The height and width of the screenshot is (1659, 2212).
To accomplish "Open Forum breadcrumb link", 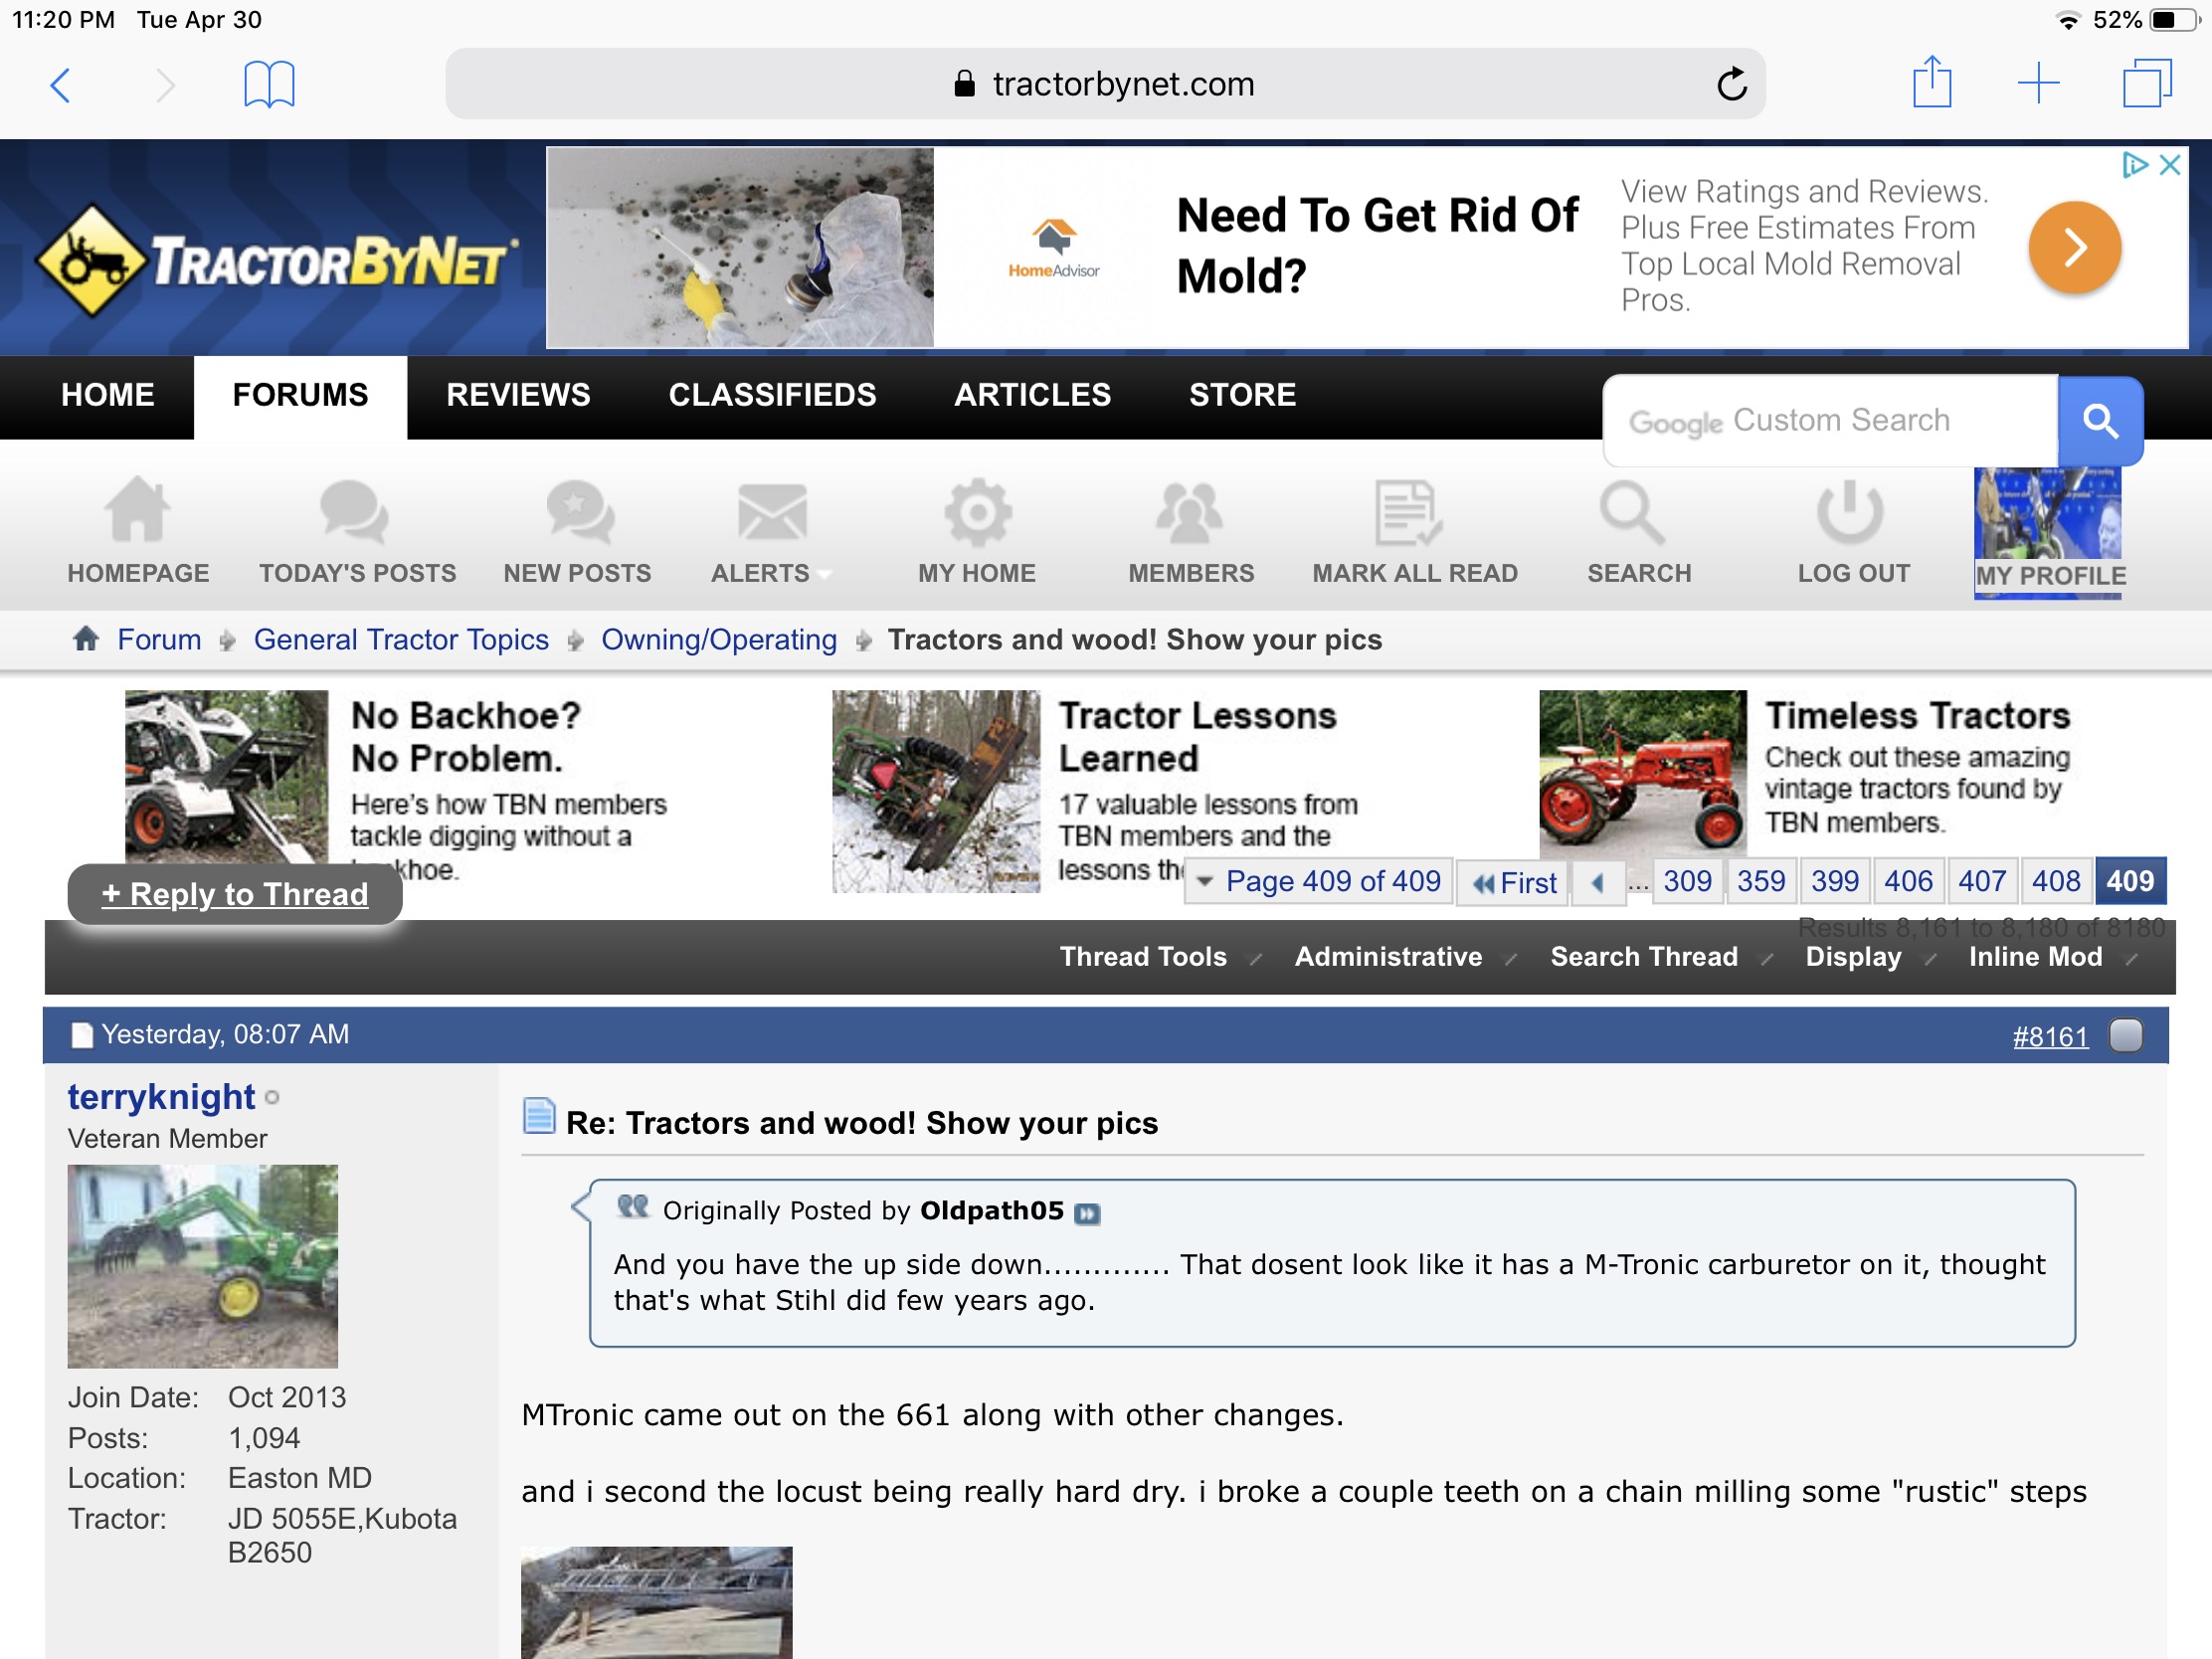I will pos(159,640).
